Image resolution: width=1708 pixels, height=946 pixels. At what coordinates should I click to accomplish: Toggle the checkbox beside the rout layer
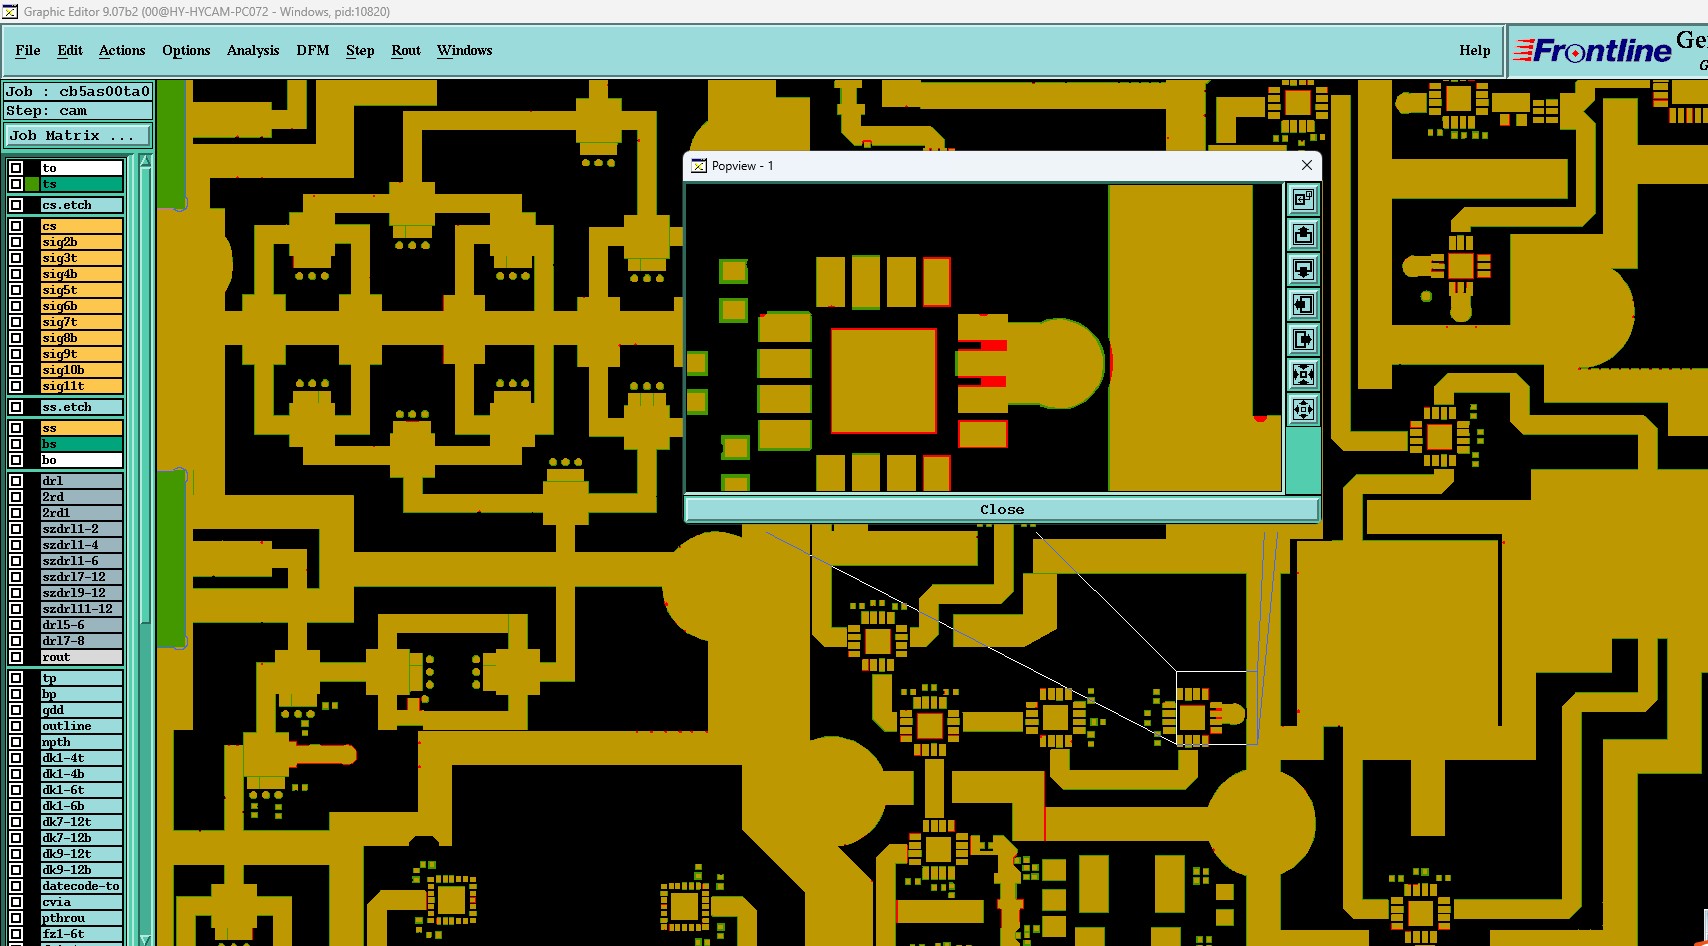16,657
